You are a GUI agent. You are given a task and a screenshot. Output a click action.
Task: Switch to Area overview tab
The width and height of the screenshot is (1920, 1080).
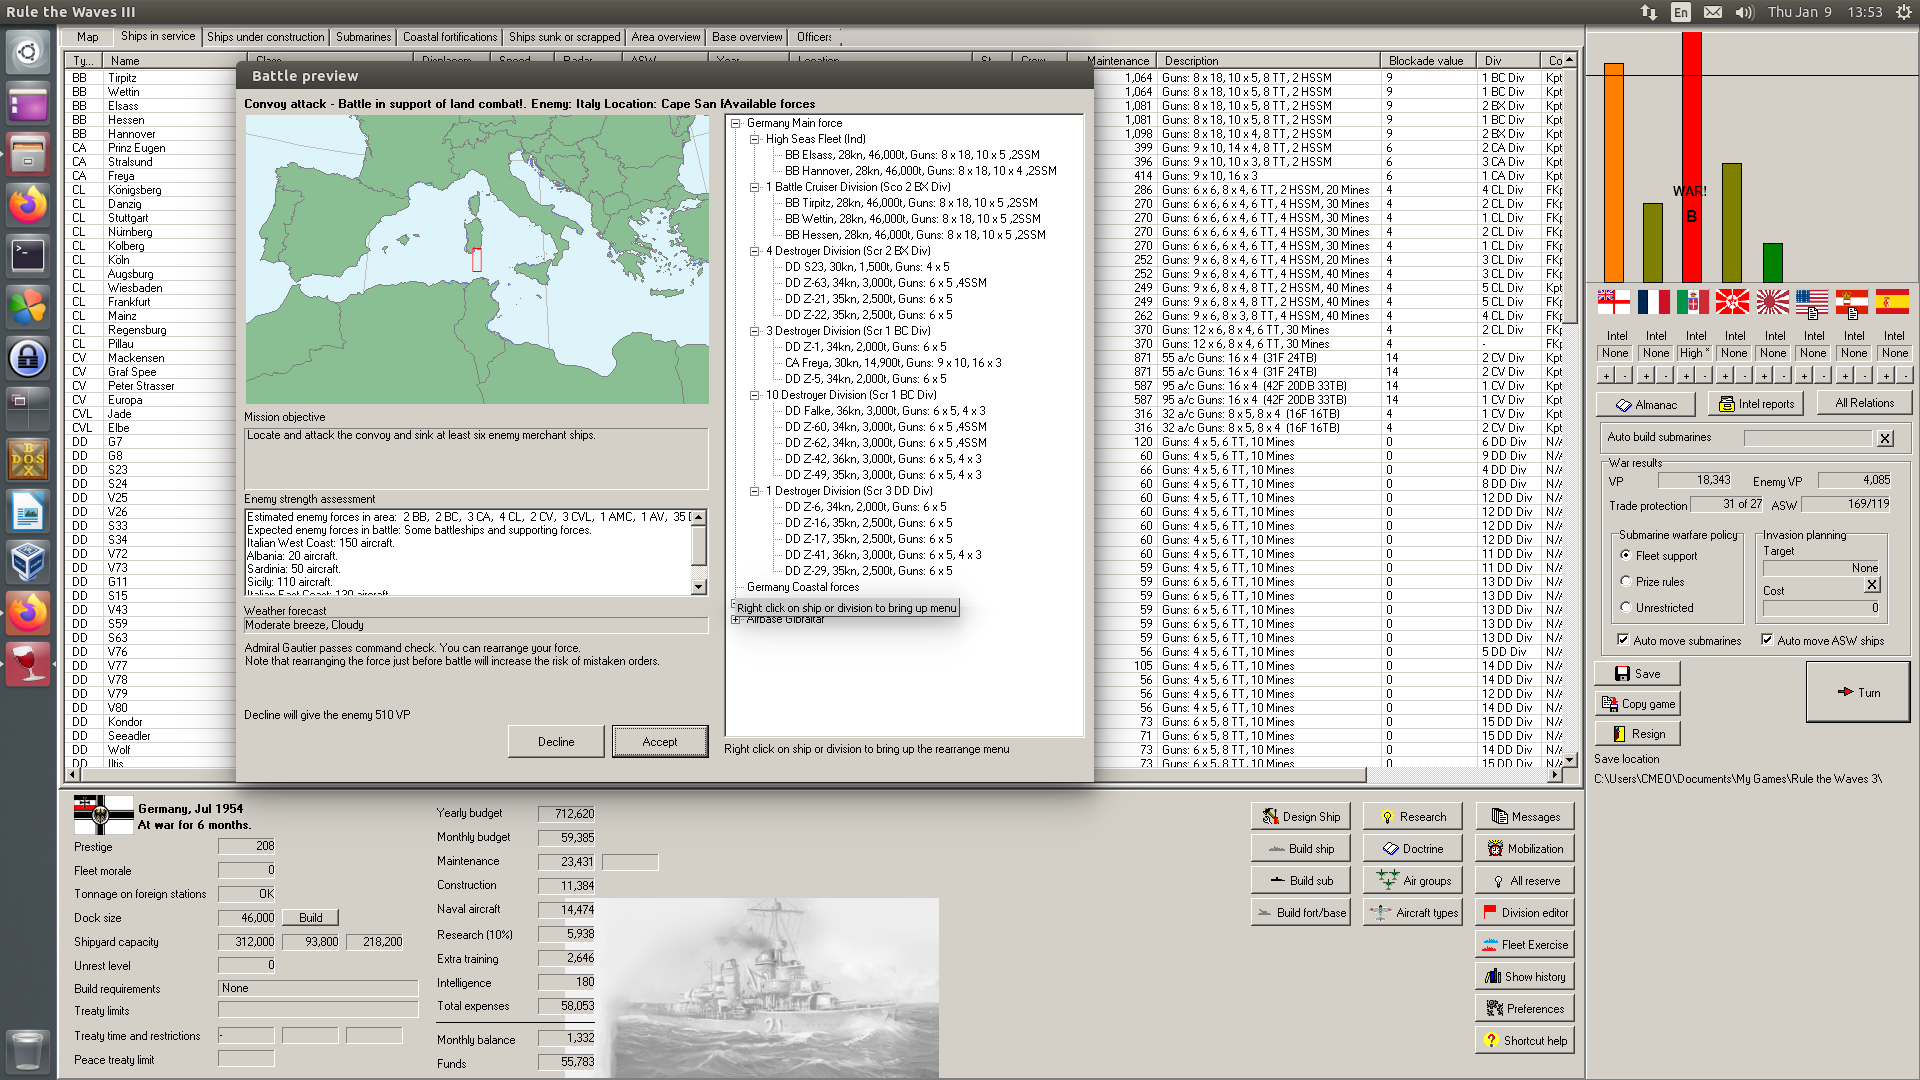(x=666, y=37)
